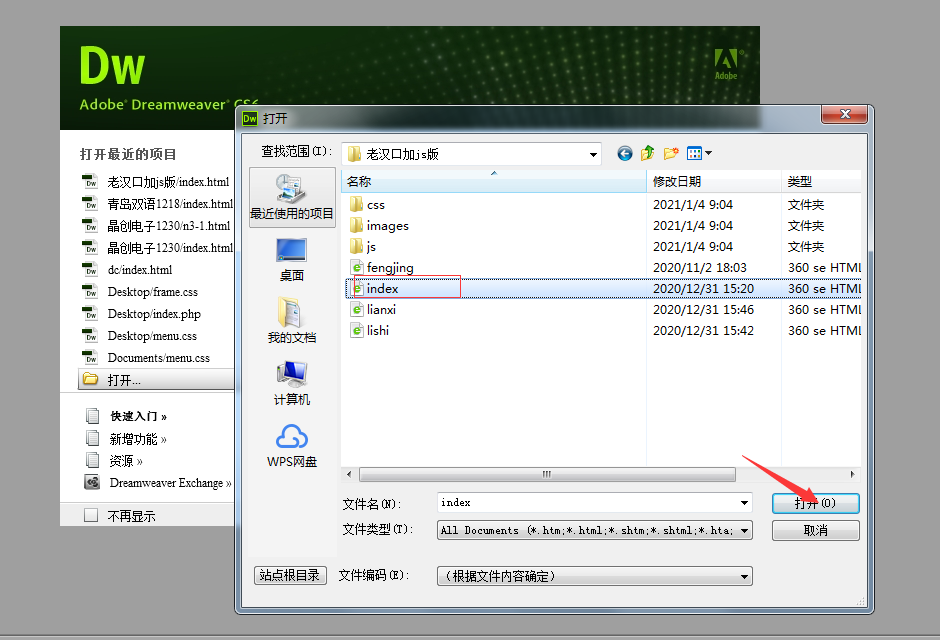940x640 pixels.
Task: Select 最近使用的项目 in the places bar
Action: [x=291, y=195]
